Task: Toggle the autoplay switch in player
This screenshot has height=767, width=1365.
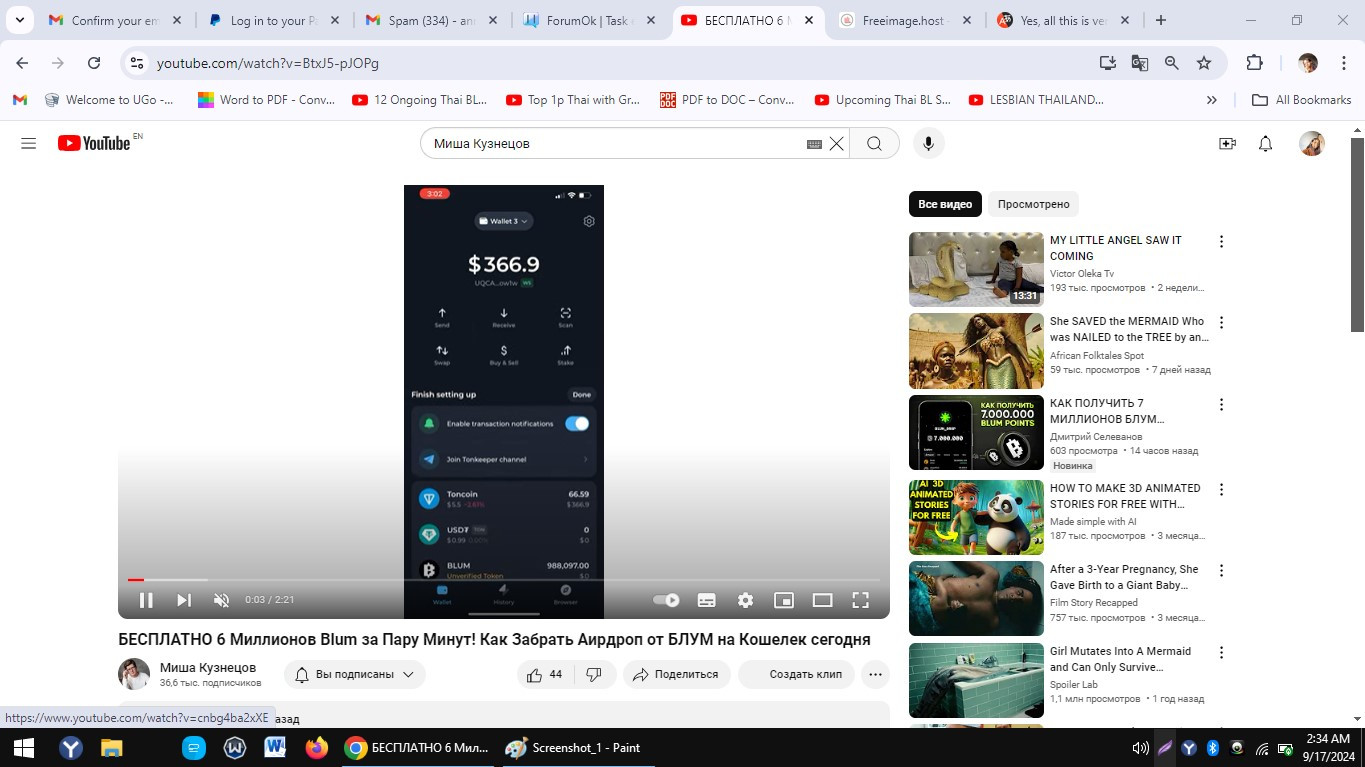Action: point(666,600)
